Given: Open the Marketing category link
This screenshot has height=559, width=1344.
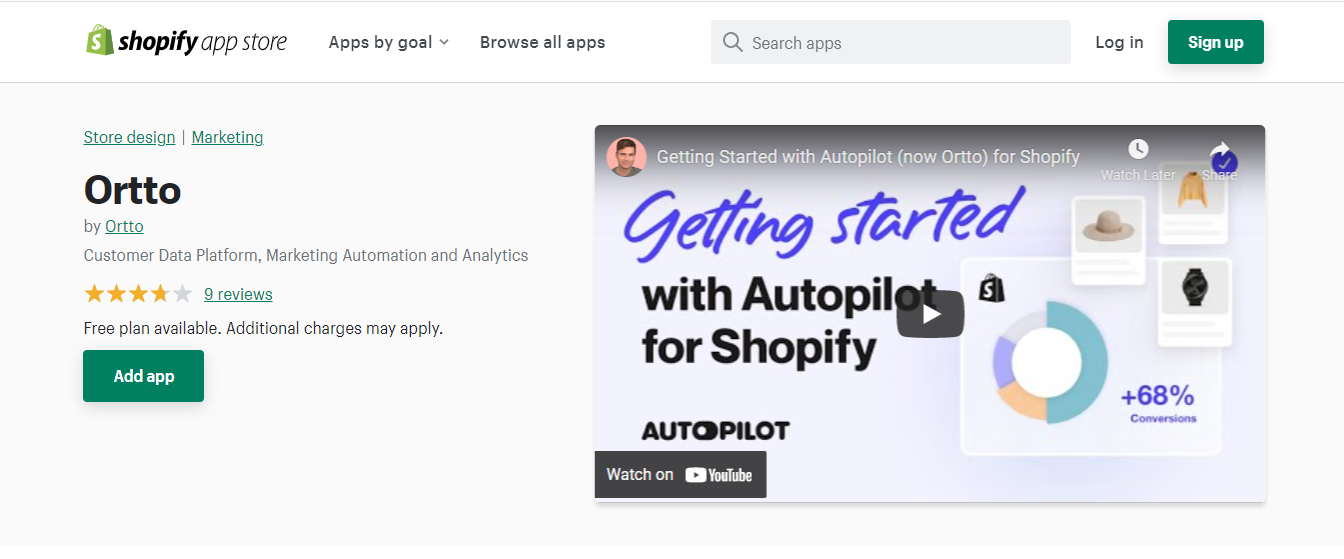Looking at the screenshot, I should [227, 137].
